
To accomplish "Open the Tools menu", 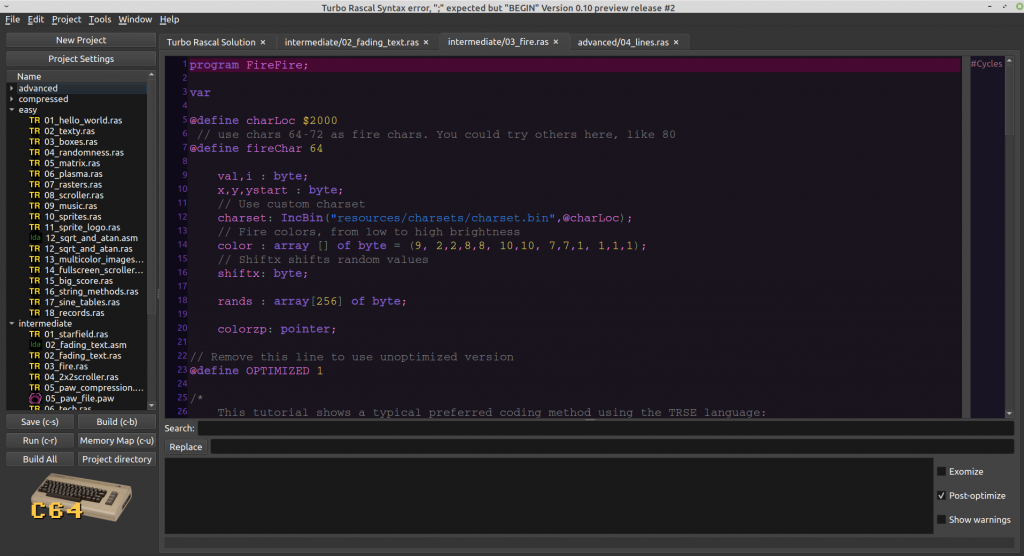I will point(100,19).
